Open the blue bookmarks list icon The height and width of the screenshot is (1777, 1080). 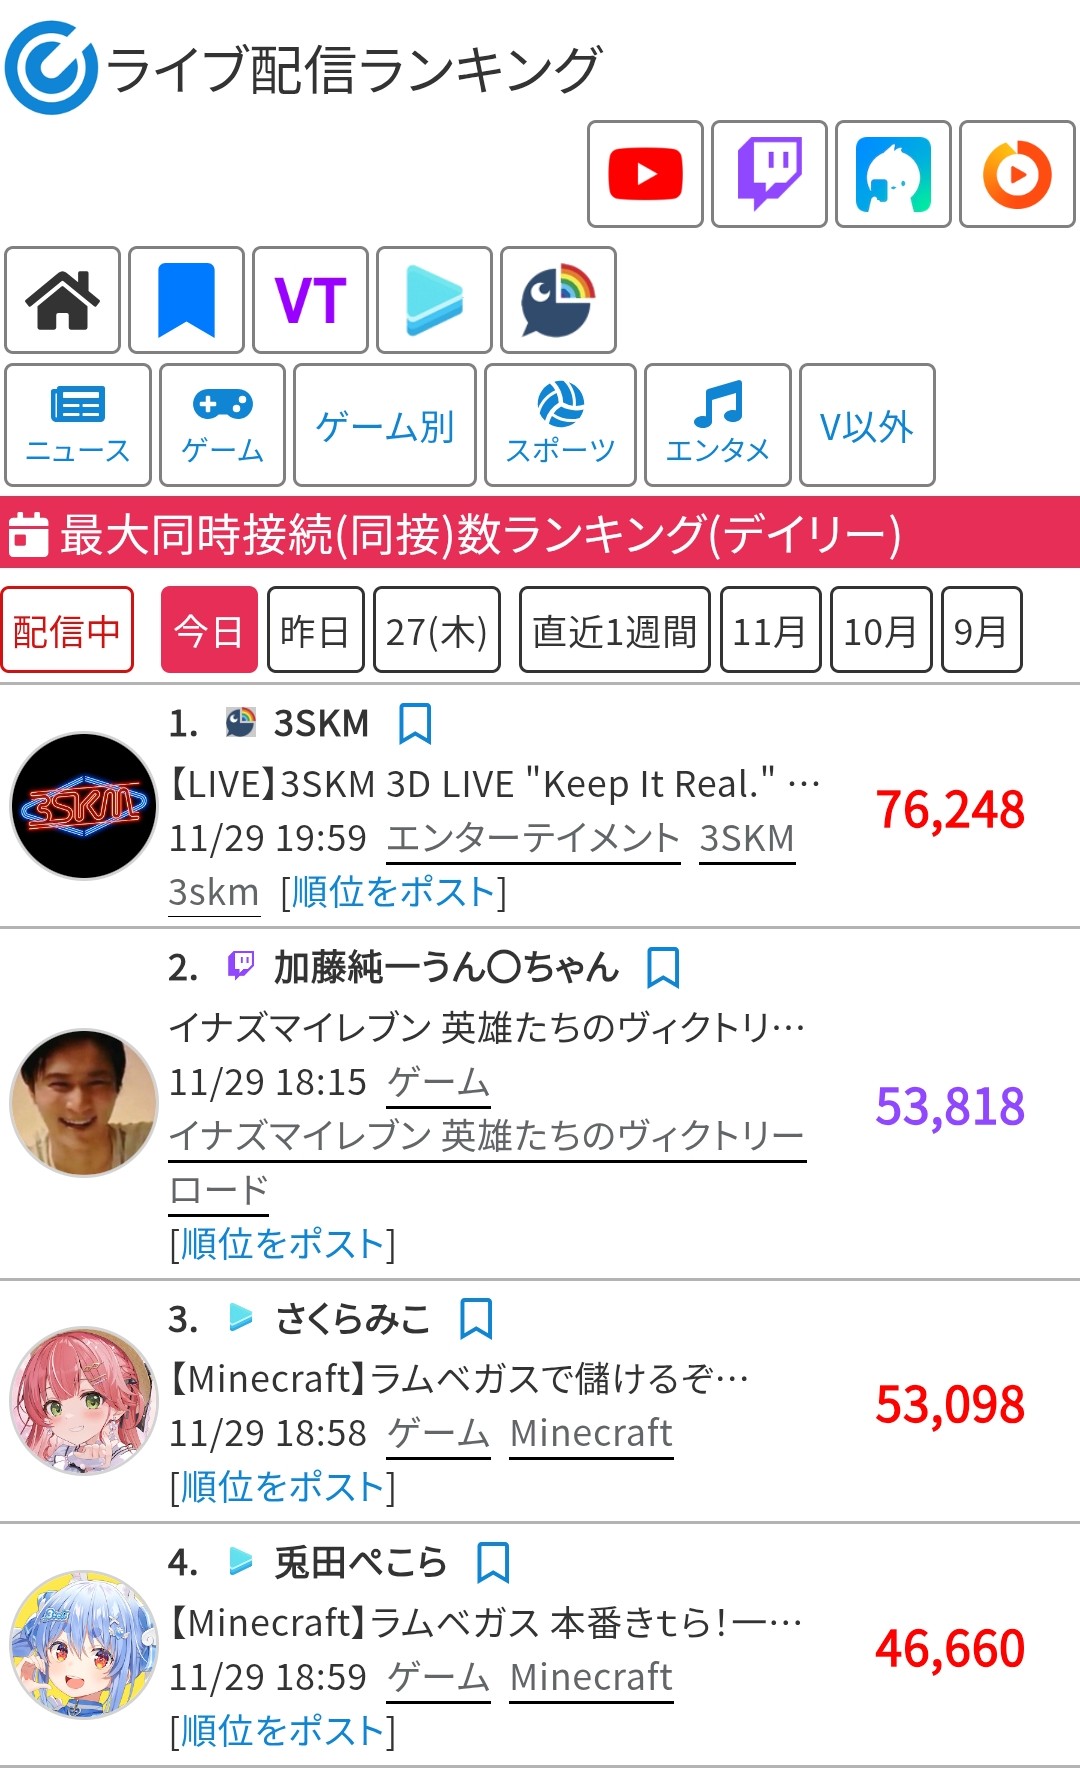[187, 300]
